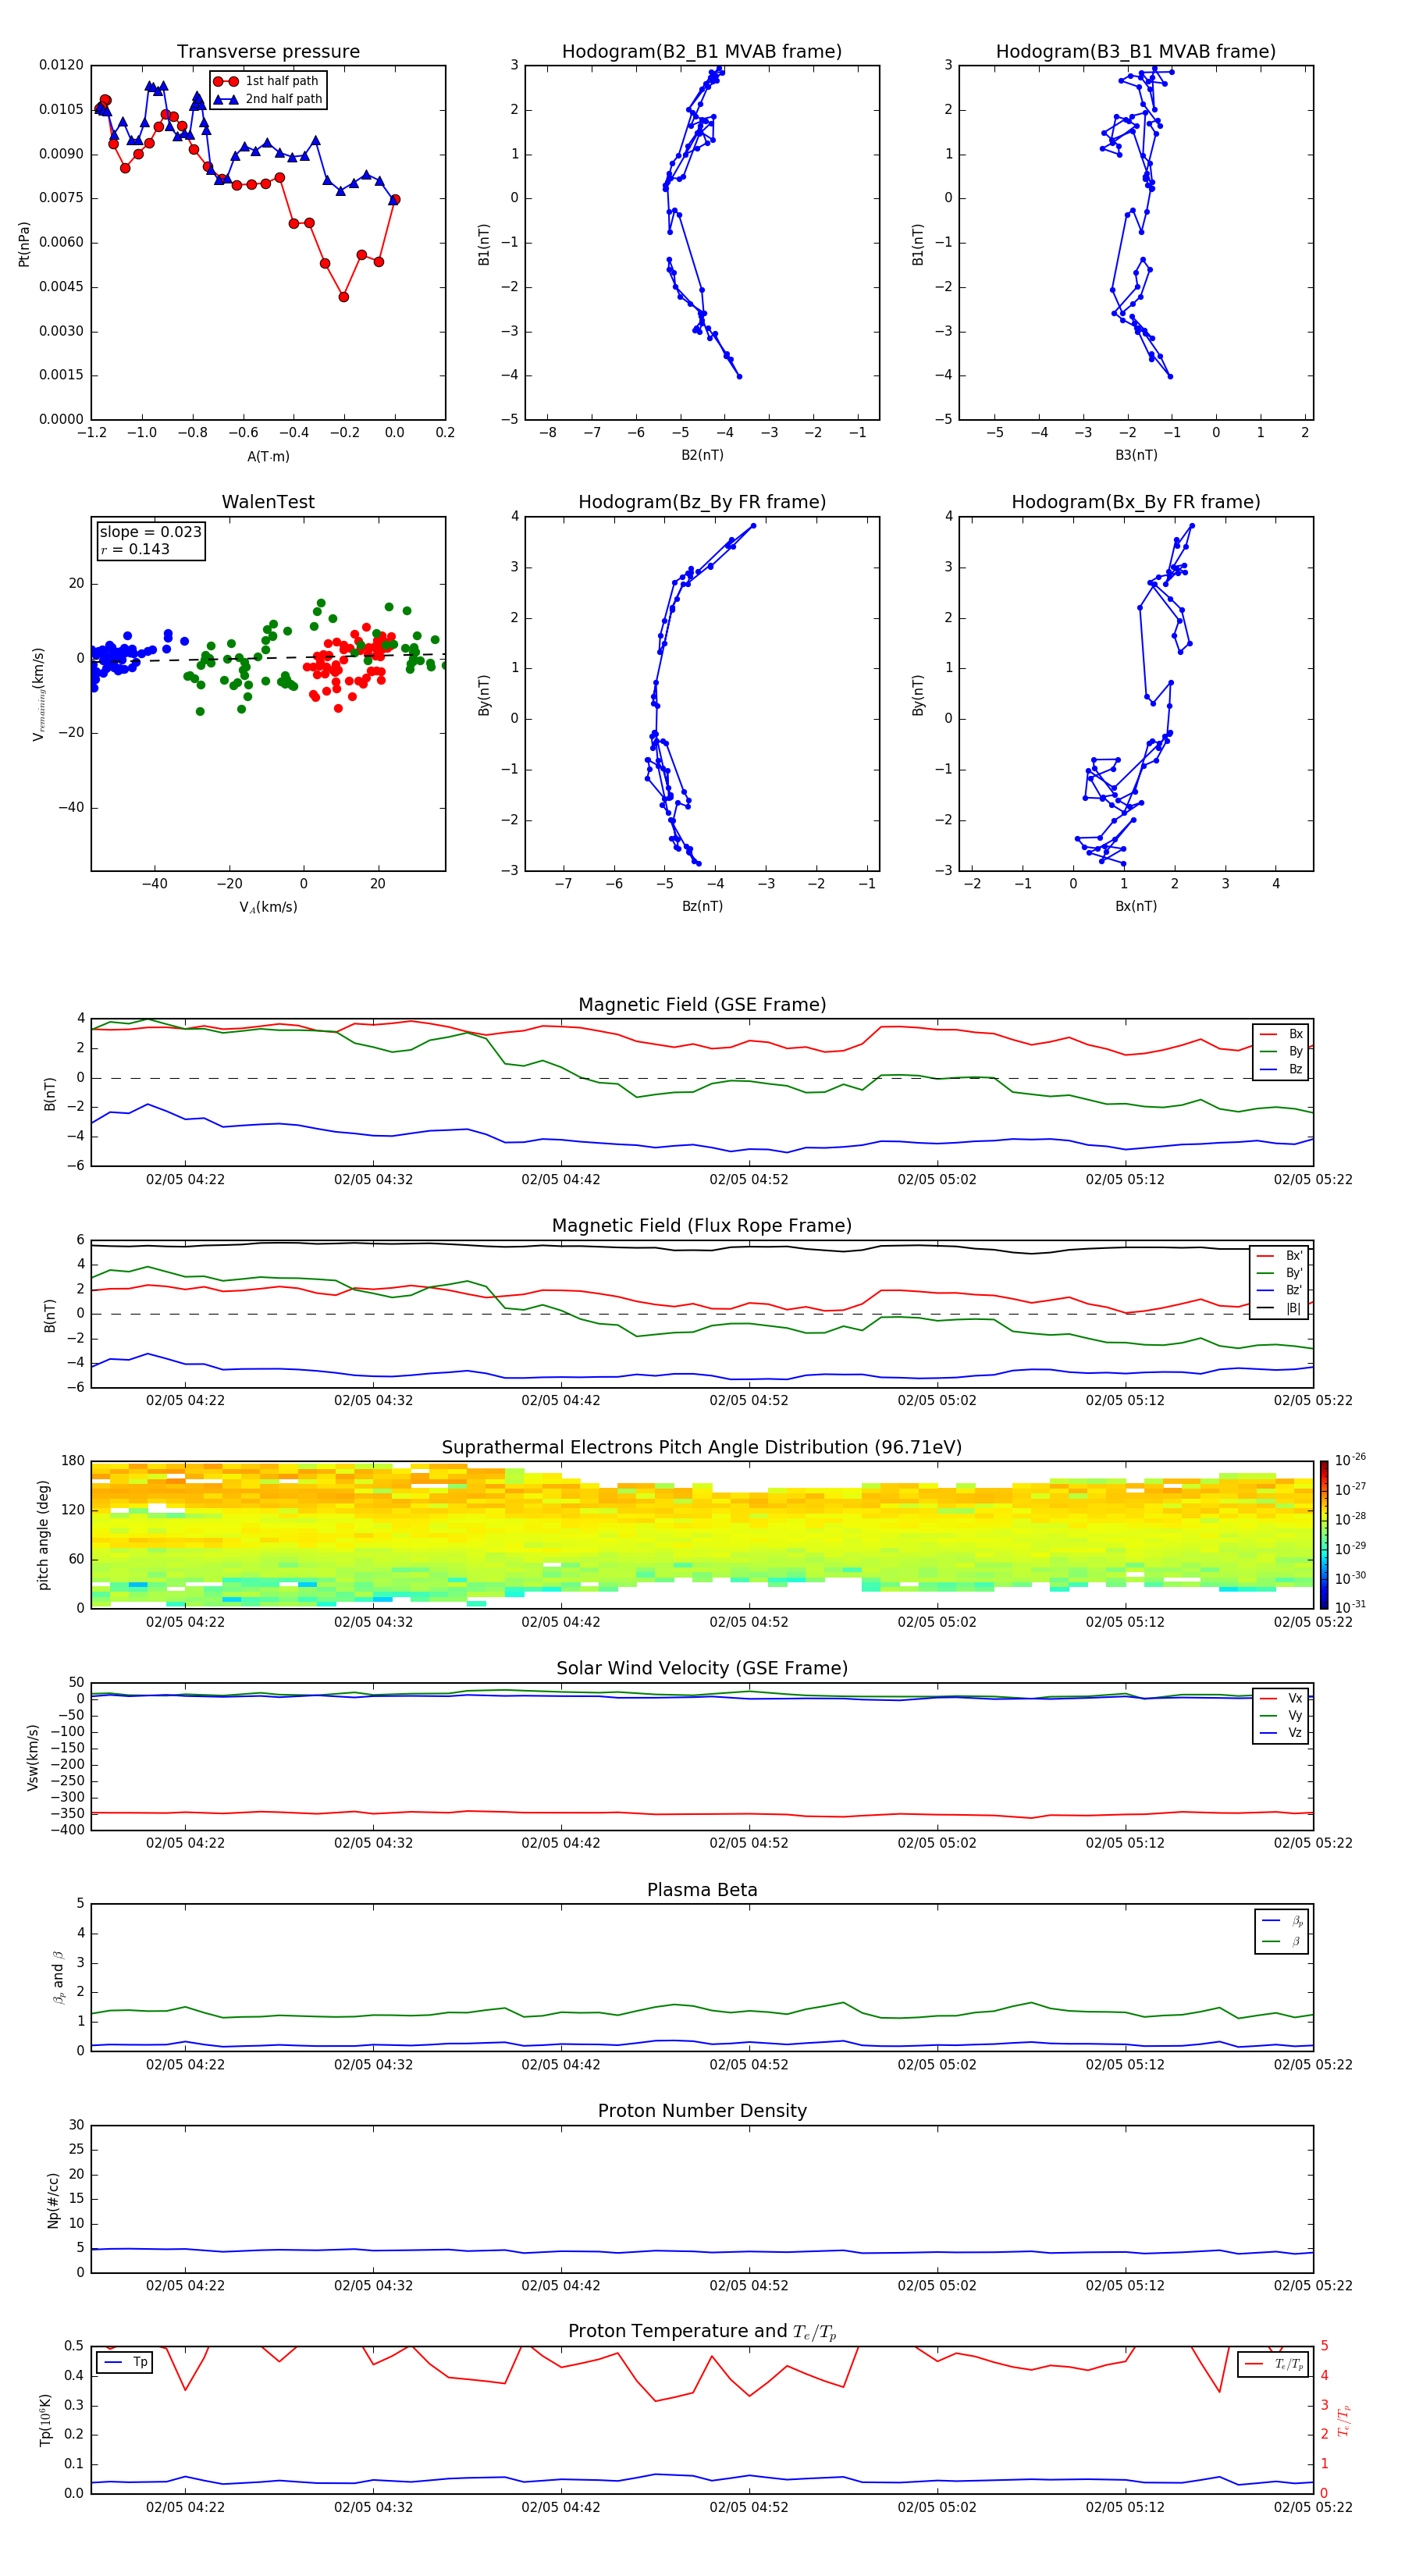Click the red 'Te/Tp' right axis label
The height and width of the screenshot is (2576, 1405).
[1343, 2420]
